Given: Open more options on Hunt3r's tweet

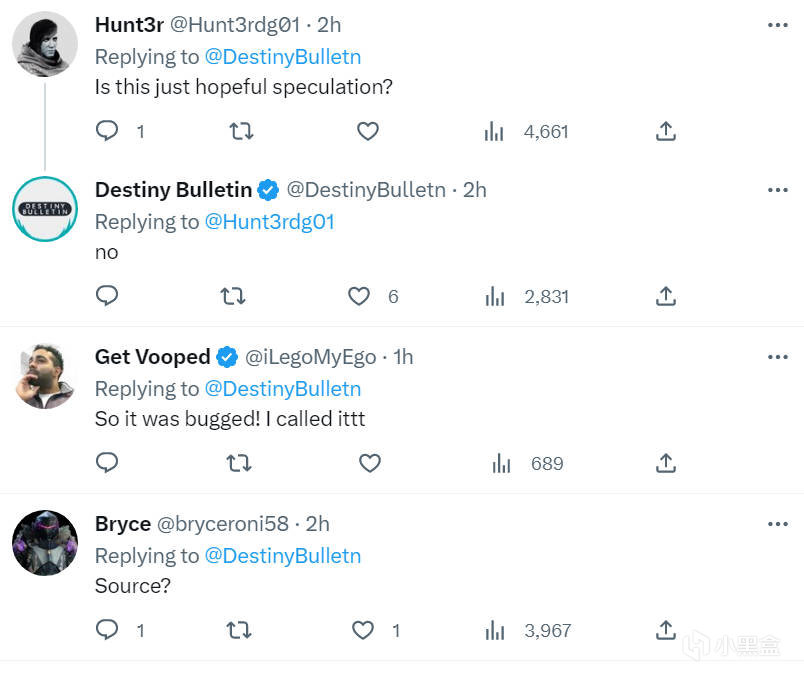Looking at the screenshot, I should (x=777, y=24).
